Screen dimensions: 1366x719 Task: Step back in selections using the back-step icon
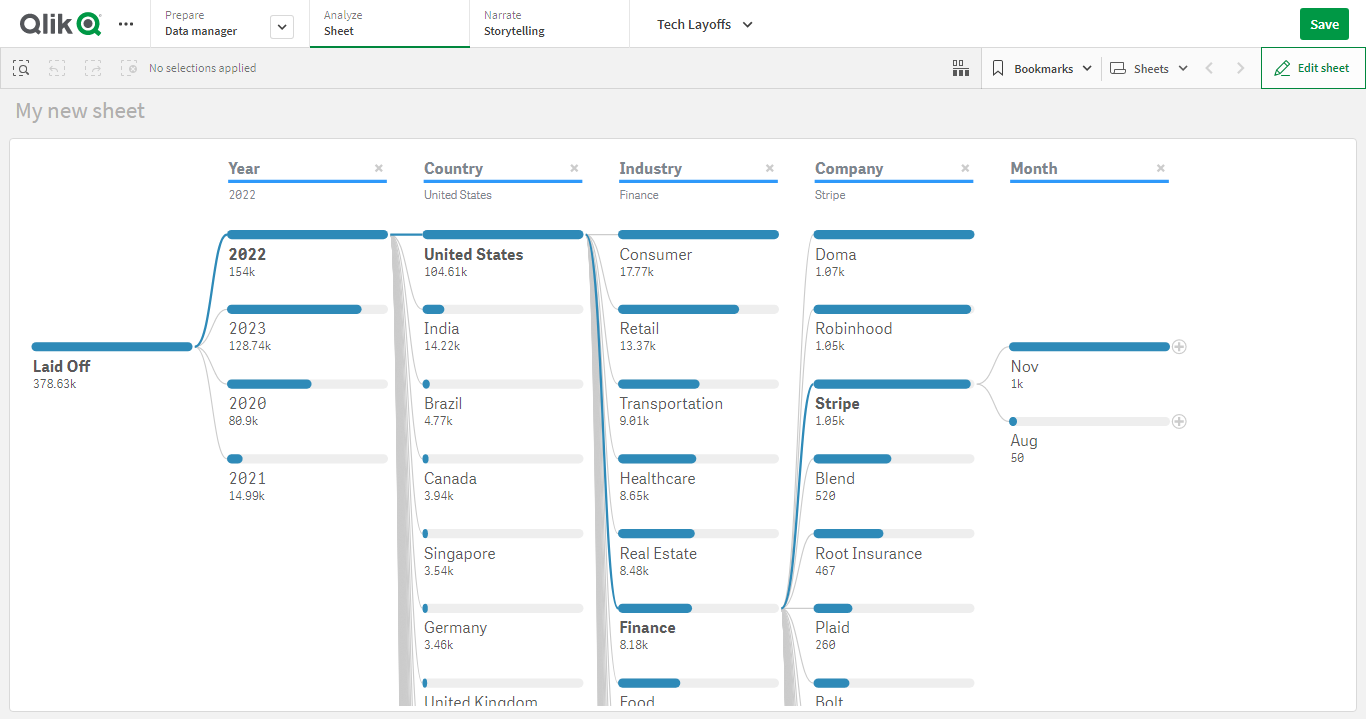(x=57, y=68)
